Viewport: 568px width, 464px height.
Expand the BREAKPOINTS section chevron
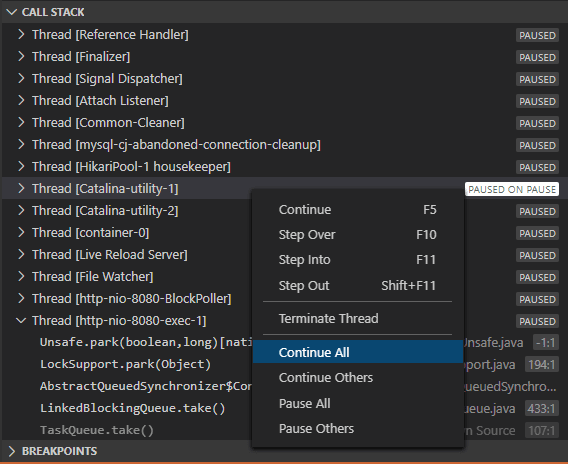[12, 451]
